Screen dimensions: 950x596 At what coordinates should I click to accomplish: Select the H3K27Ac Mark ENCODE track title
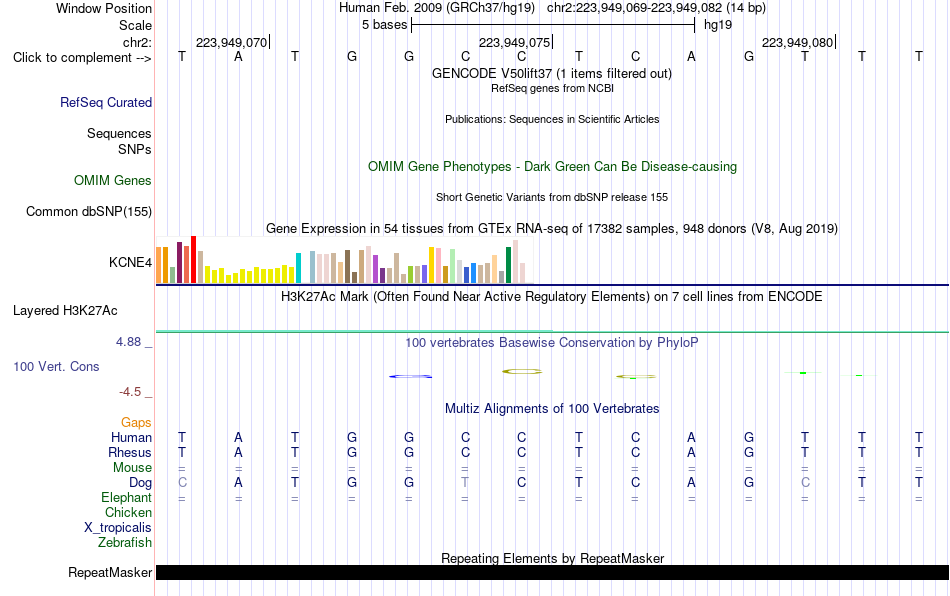click(552, 296)
